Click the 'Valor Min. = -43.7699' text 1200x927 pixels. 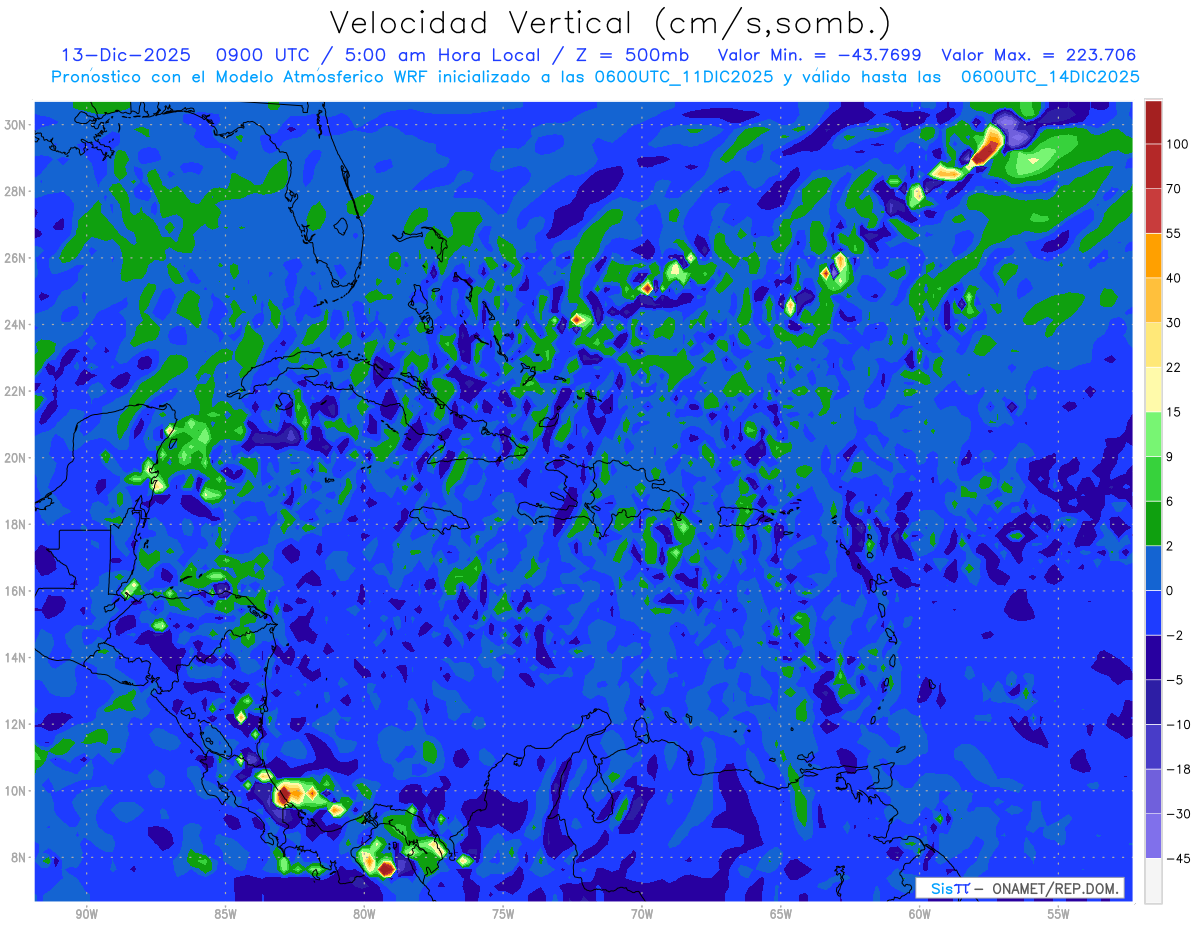coord(820,55)
